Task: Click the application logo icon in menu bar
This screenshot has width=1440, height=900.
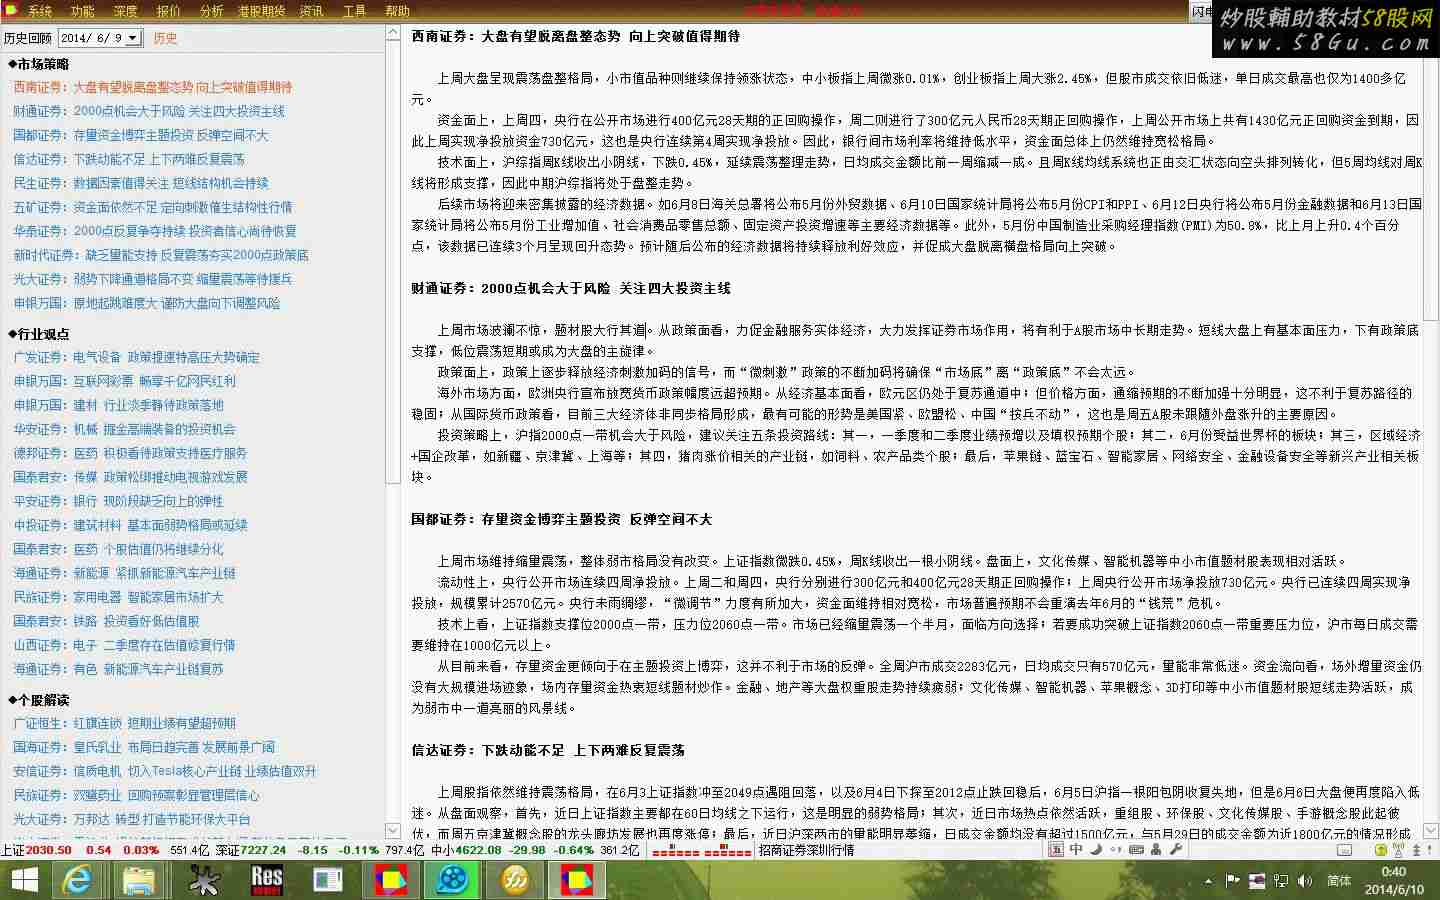Action: 11,10
